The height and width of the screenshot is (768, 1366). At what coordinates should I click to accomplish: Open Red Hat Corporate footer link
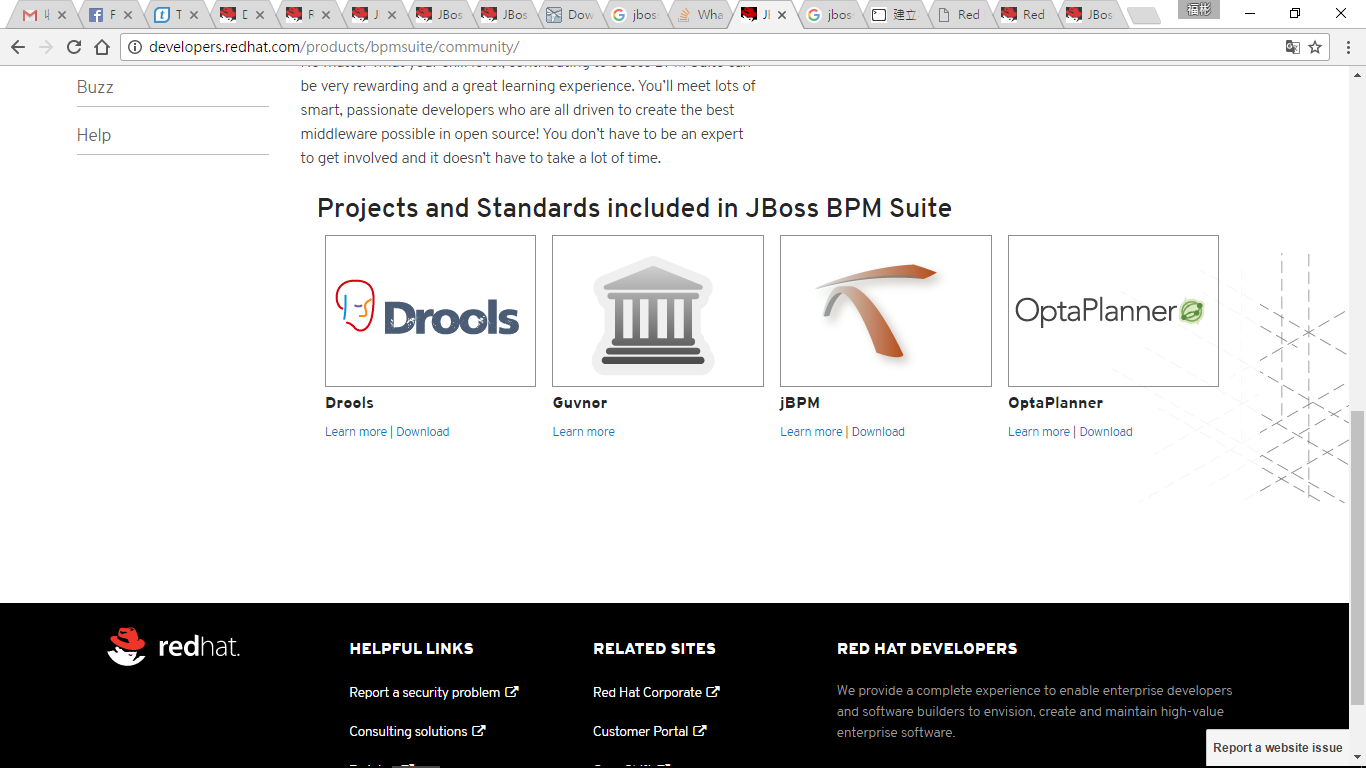(647, 692)
